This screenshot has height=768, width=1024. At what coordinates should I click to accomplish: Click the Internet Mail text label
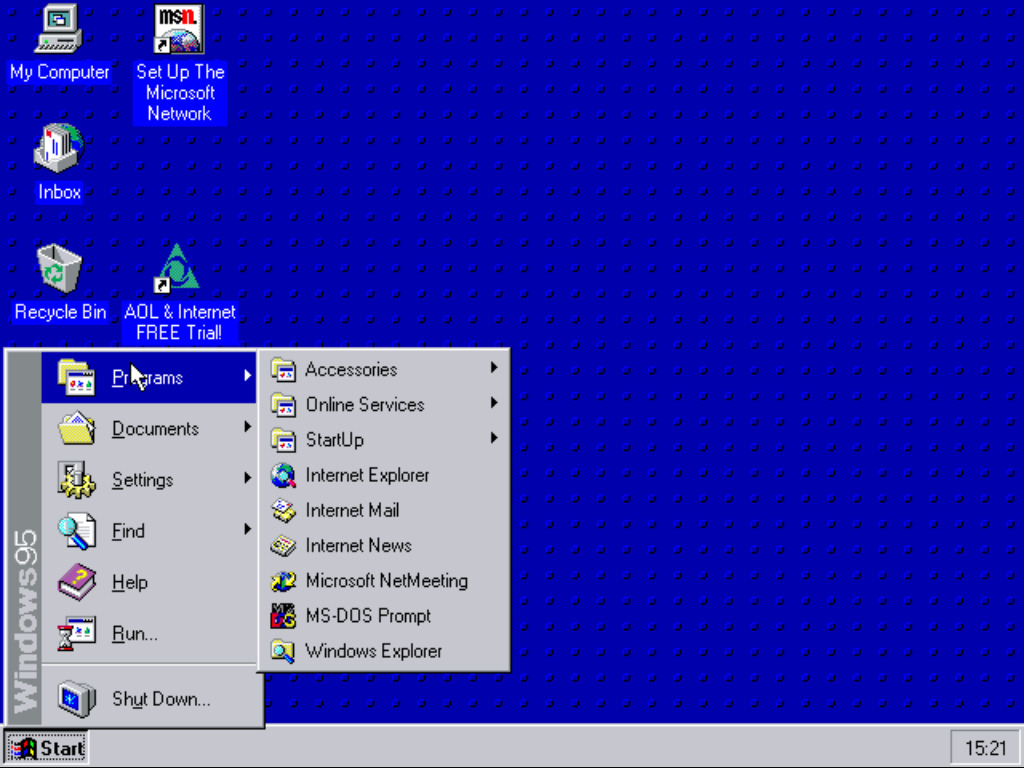[352, 511]
